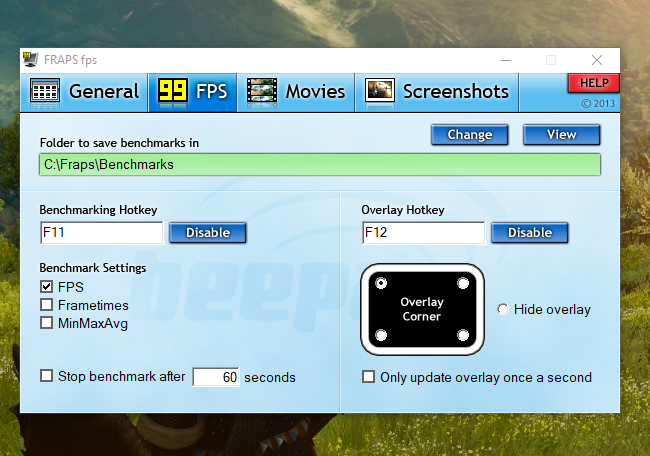Screen dimensions: 650x456
Task: Open the red HELP button
Action: [x=594, y=83]
